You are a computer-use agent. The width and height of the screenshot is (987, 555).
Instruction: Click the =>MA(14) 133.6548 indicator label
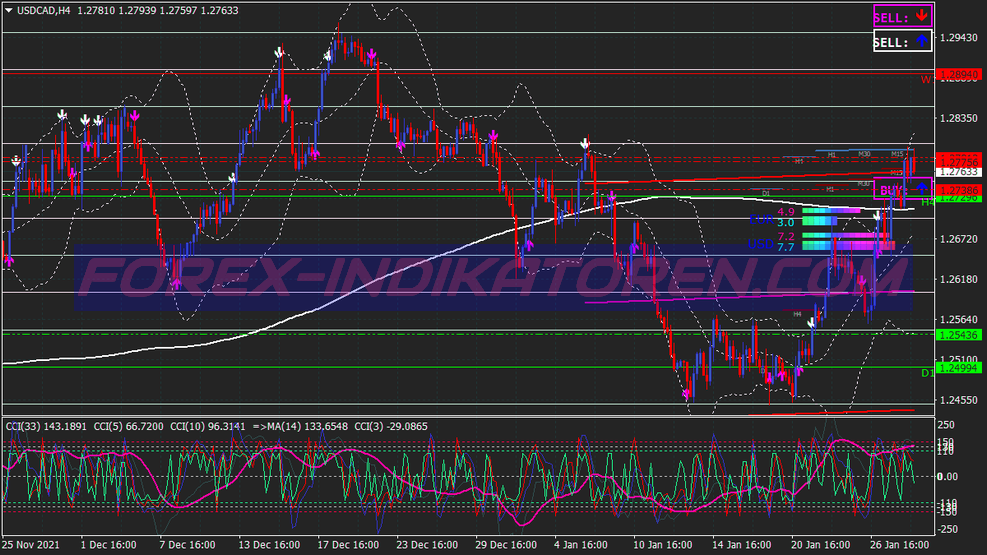tap(300, 427)
